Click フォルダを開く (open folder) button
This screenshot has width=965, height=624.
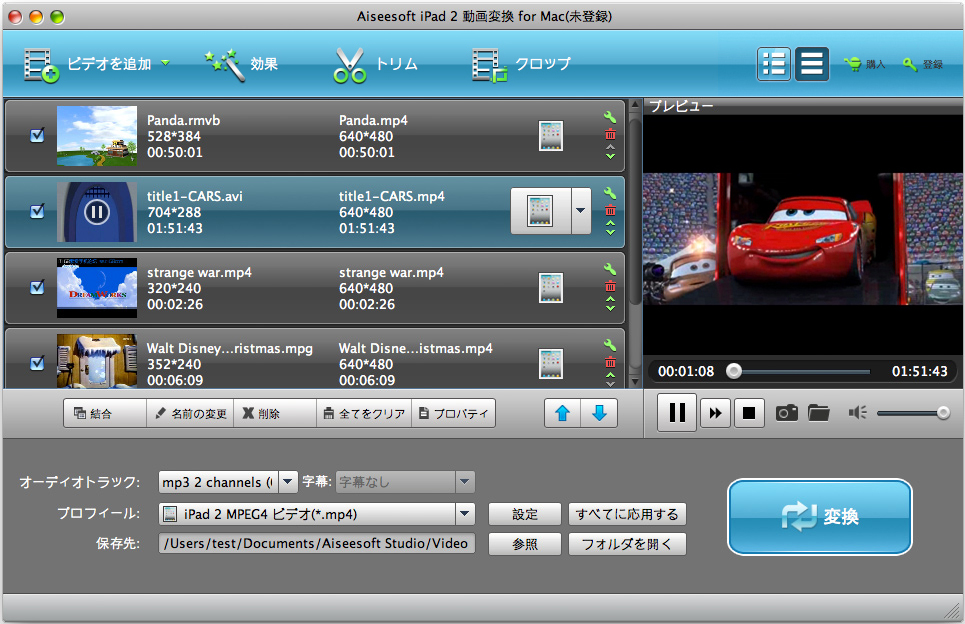pos(627,544)
